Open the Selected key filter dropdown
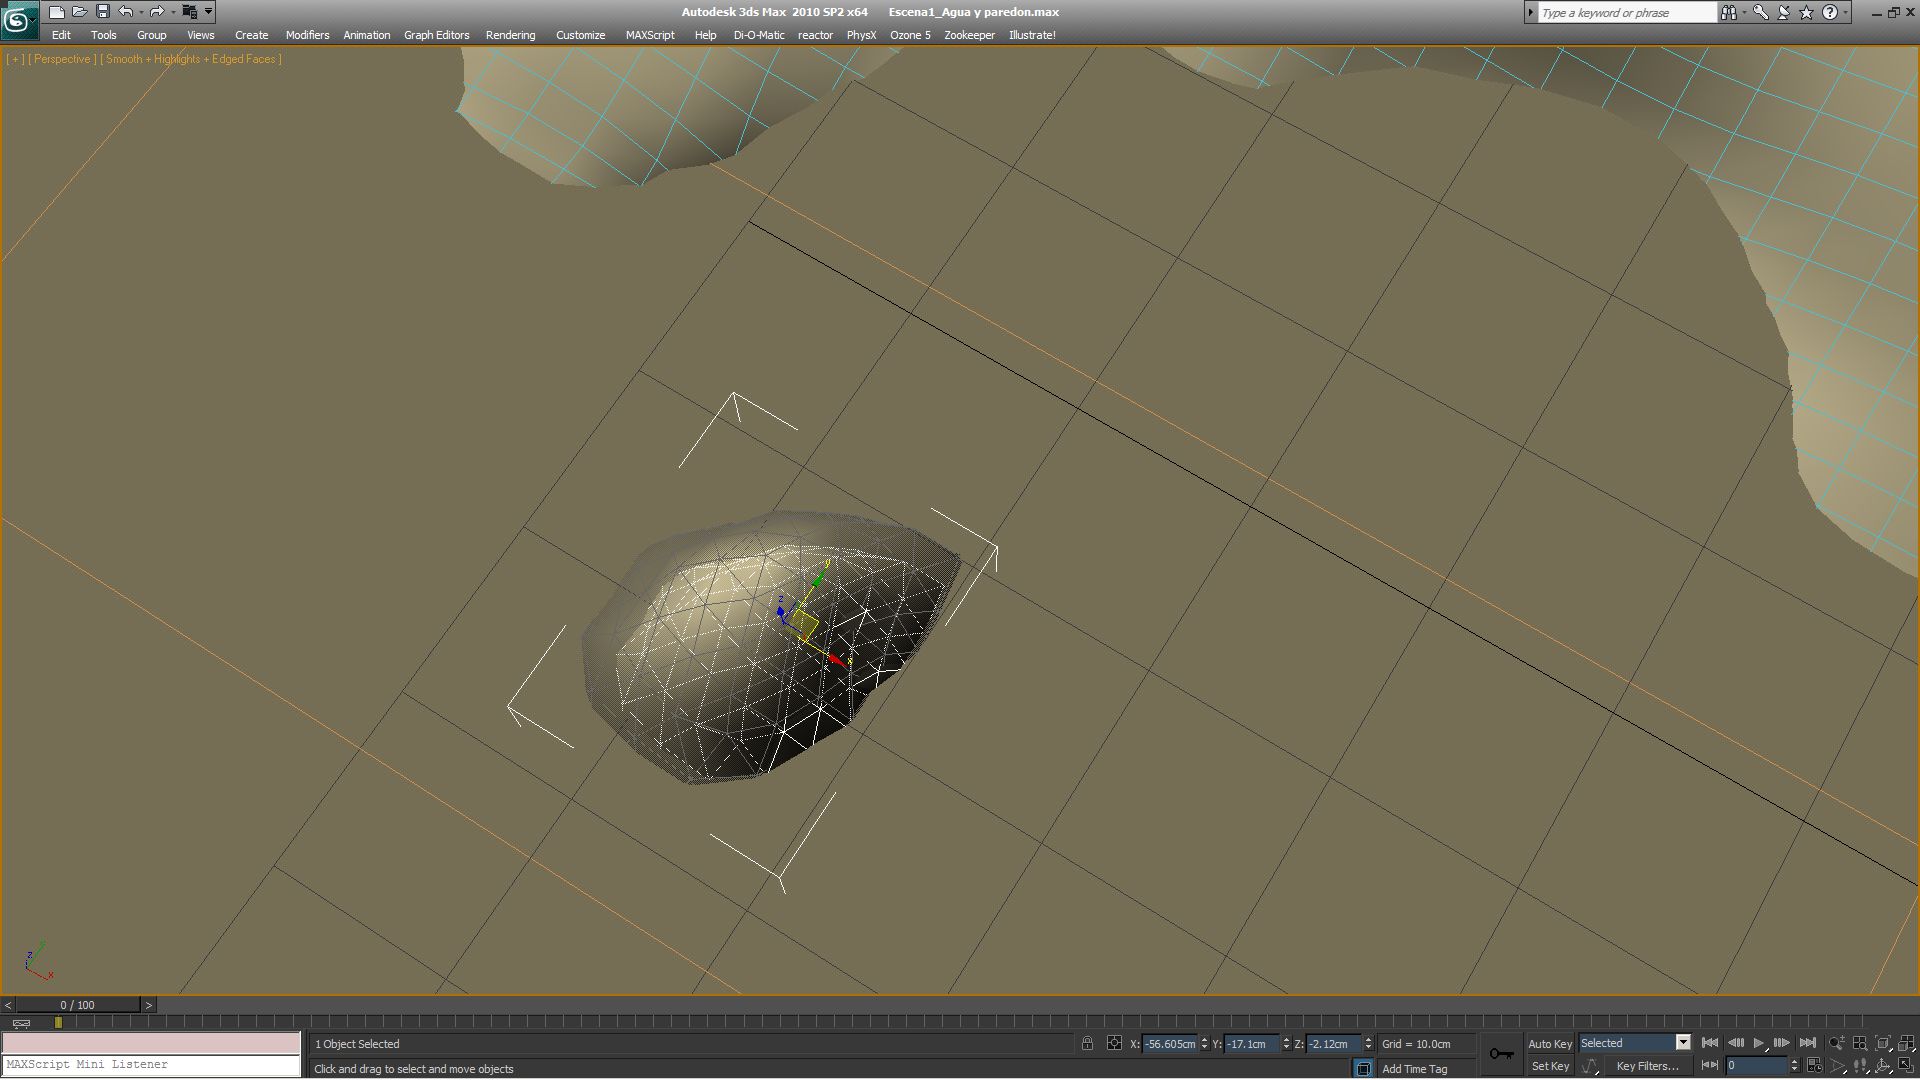This screenshot has height=1080, width=1920. point(1683,1043)
